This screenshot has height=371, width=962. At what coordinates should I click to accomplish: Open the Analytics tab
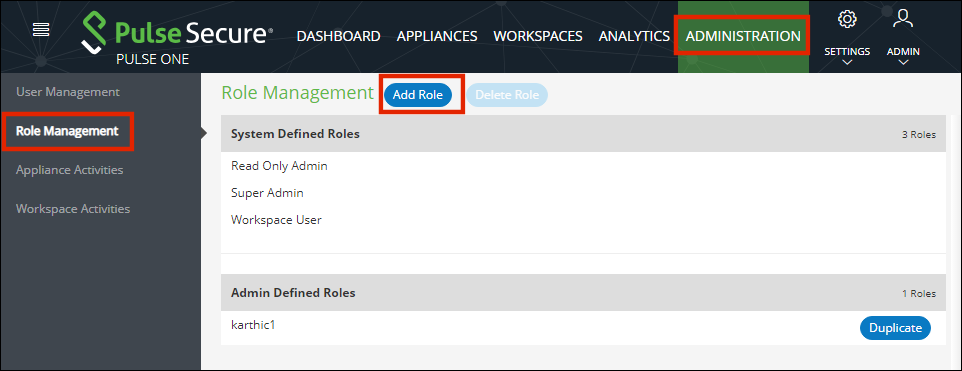click(x=634, y=36)
